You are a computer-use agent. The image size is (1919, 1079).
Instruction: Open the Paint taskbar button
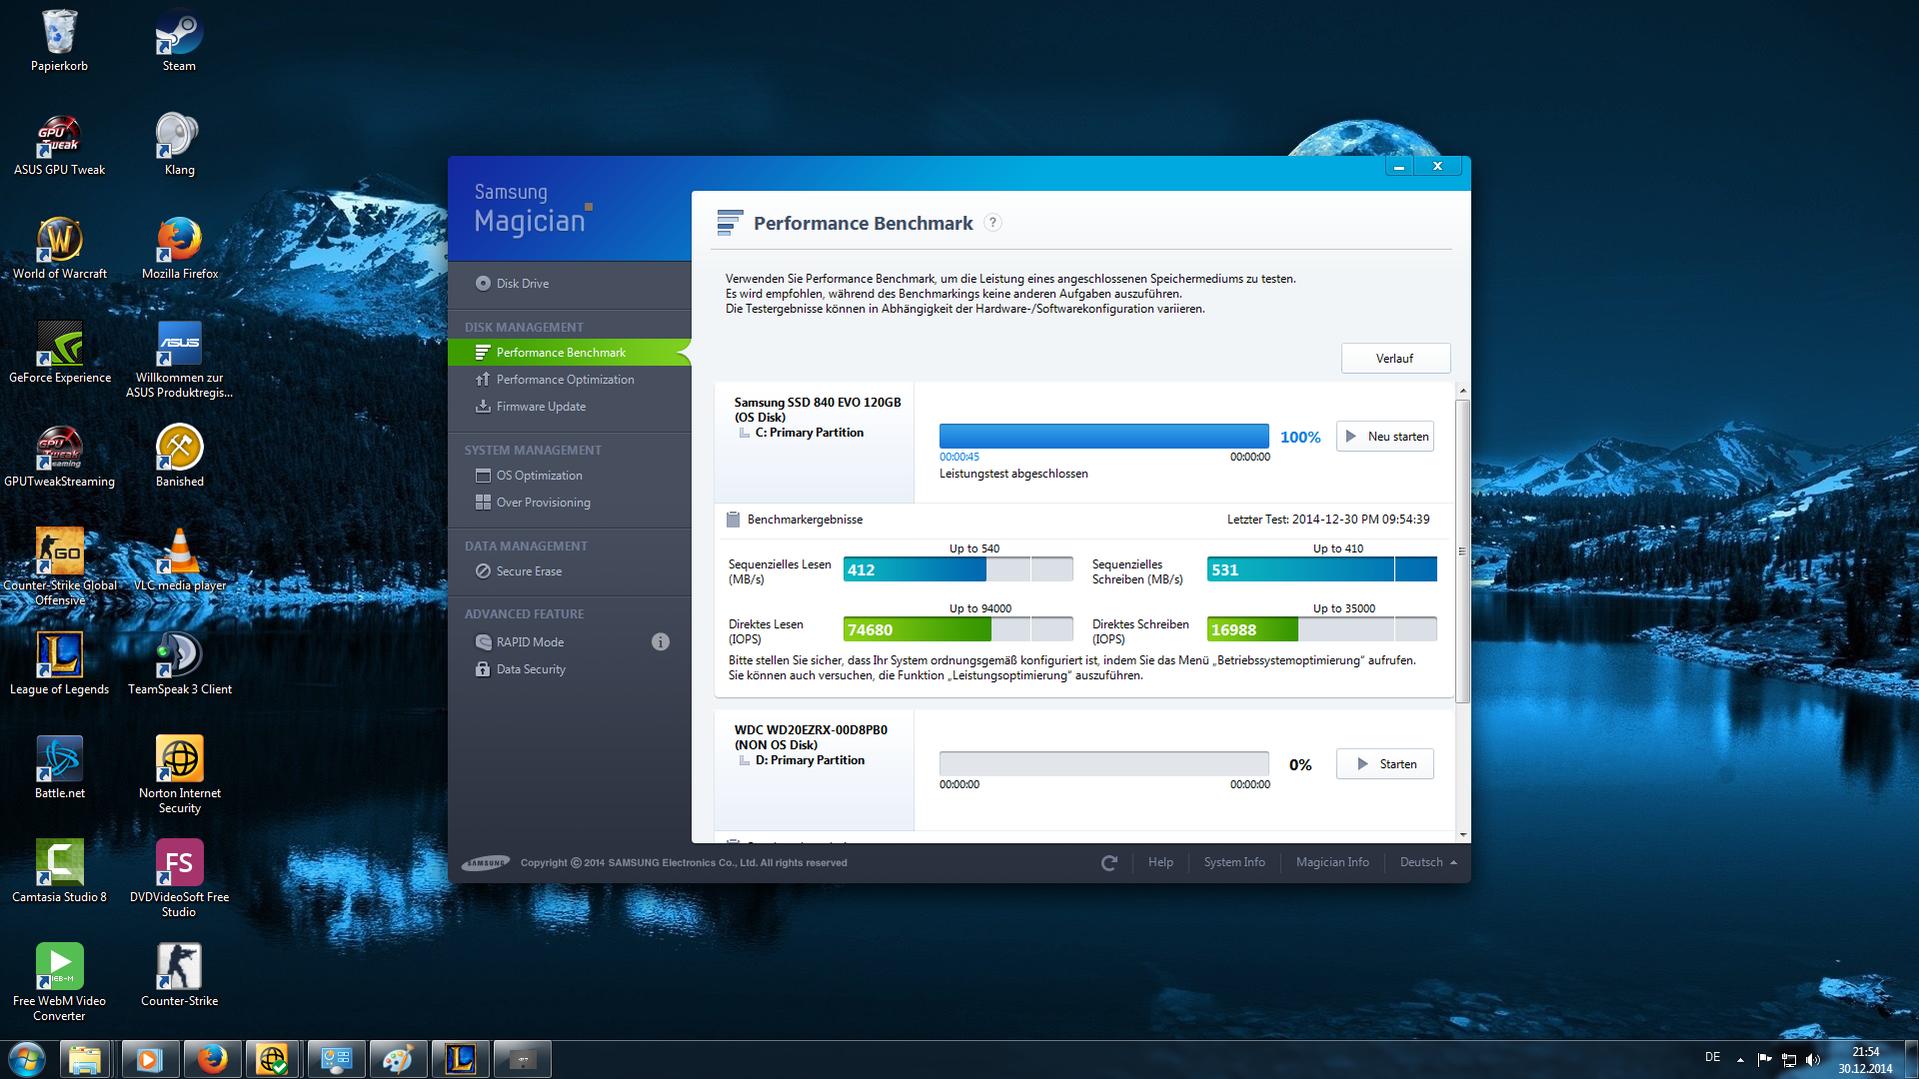398,1059
